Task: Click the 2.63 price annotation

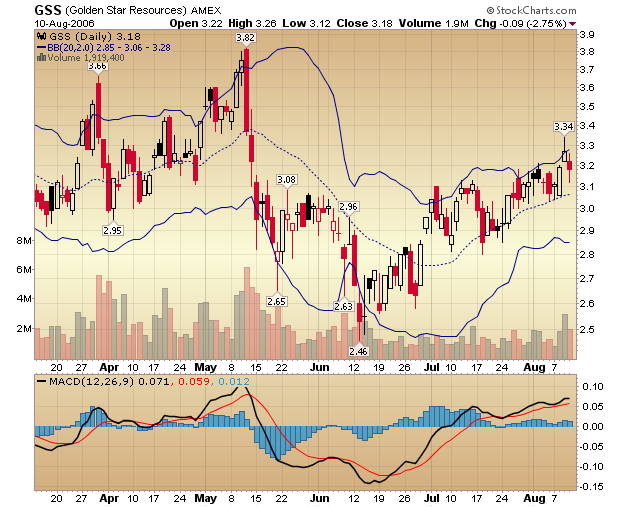Action: 343,306
